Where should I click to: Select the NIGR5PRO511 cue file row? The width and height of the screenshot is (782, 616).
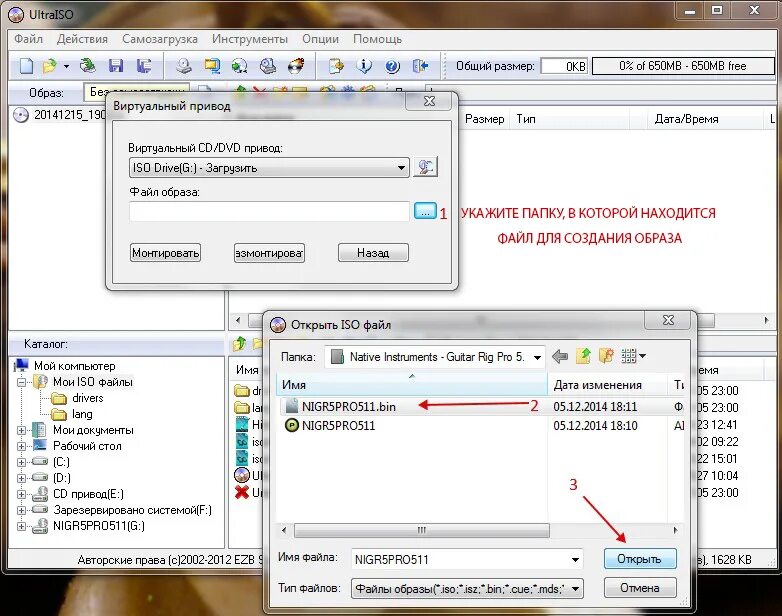(338, 425)
